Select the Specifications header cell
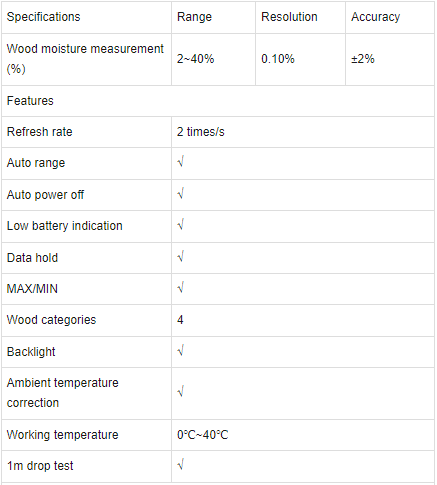Screen dimensions: 437x485 (x=43, y=17)
